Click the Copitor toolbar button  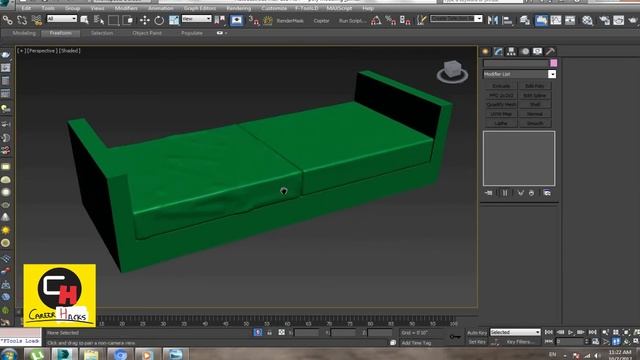click(321, 20)
